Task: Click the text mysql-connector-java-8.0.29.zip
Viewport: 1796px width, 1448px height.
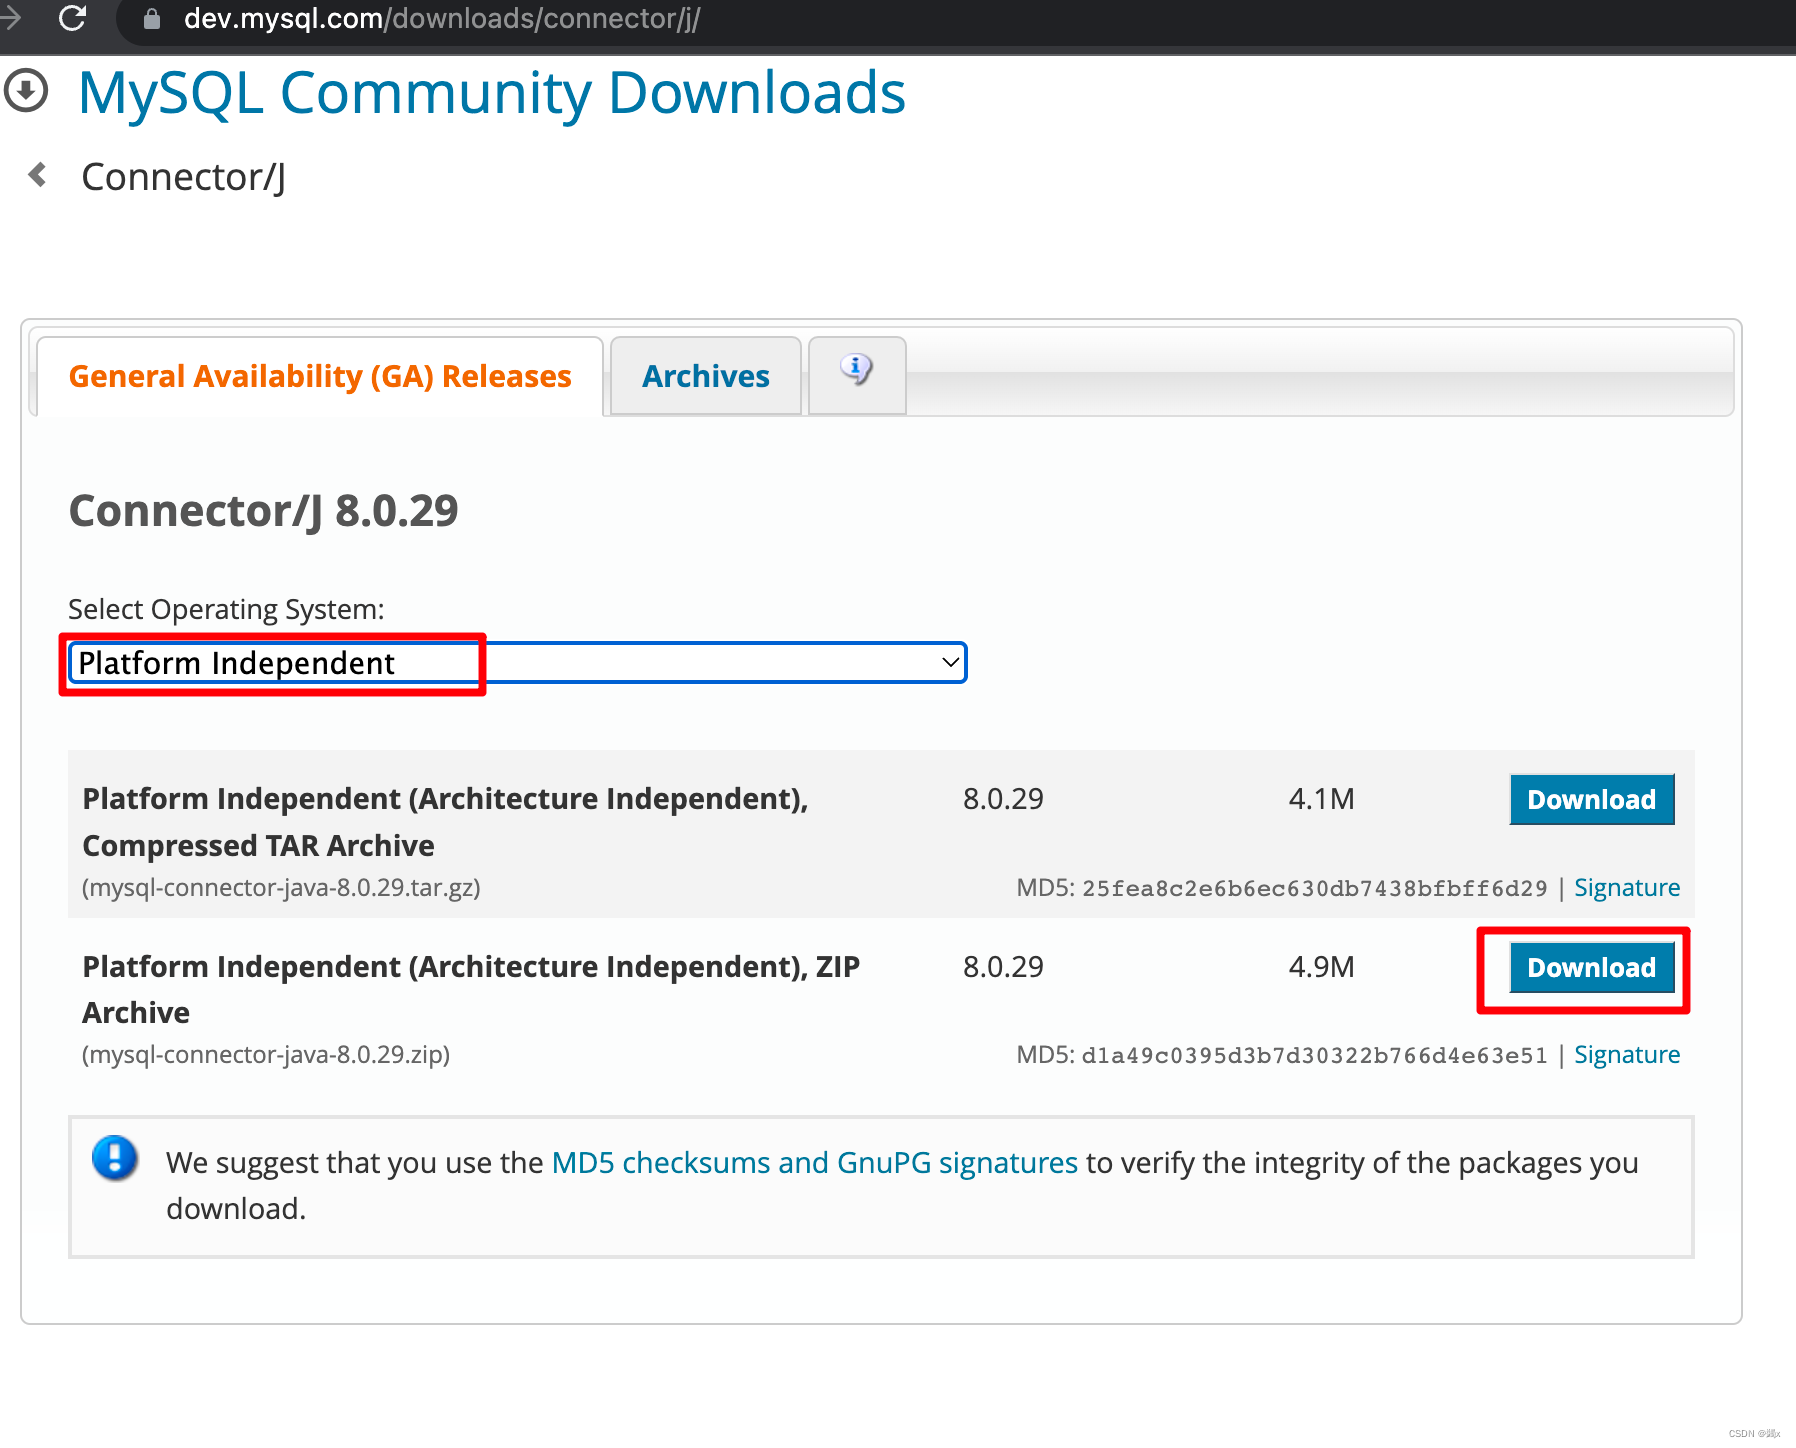Action: (266, 1055)
